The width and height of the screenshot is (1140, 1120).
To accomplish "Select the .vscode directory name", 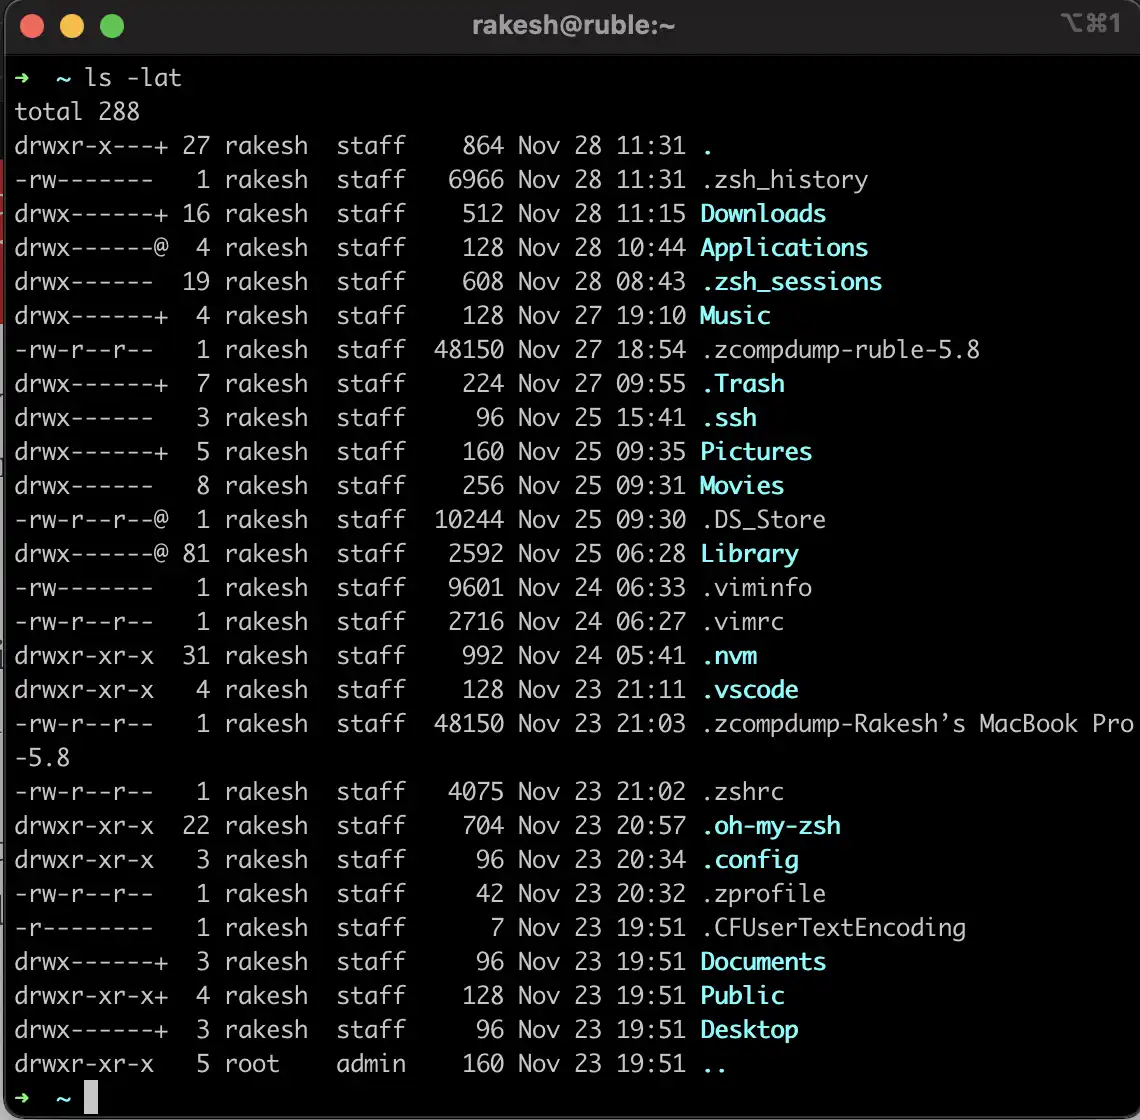I will click(x=749, y=690).
